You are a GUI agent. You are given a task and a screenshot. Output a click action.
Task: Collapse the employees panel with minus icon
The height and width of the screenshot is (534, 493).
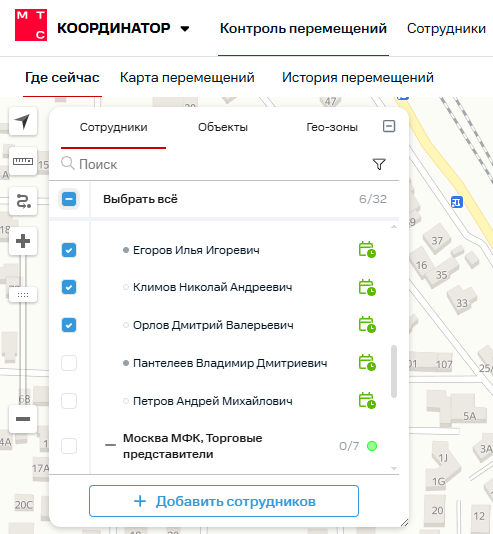[x=389, y=126]
